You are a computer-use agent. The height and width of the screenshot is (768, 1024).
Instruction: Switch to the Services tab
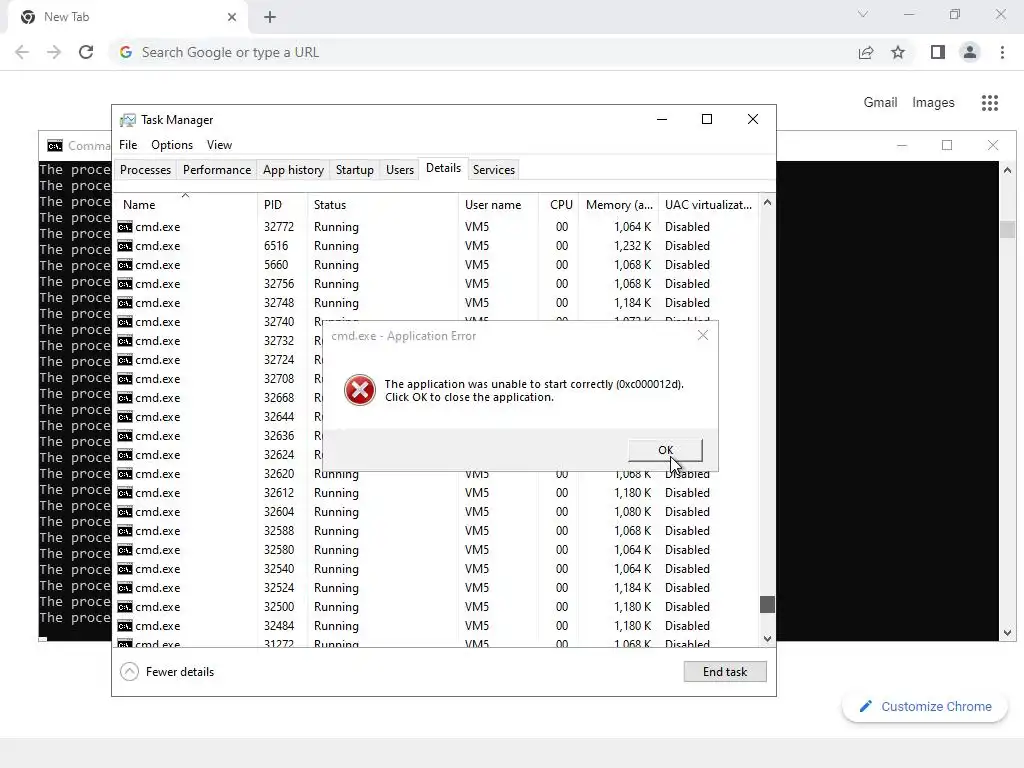[x=494, y=170]
